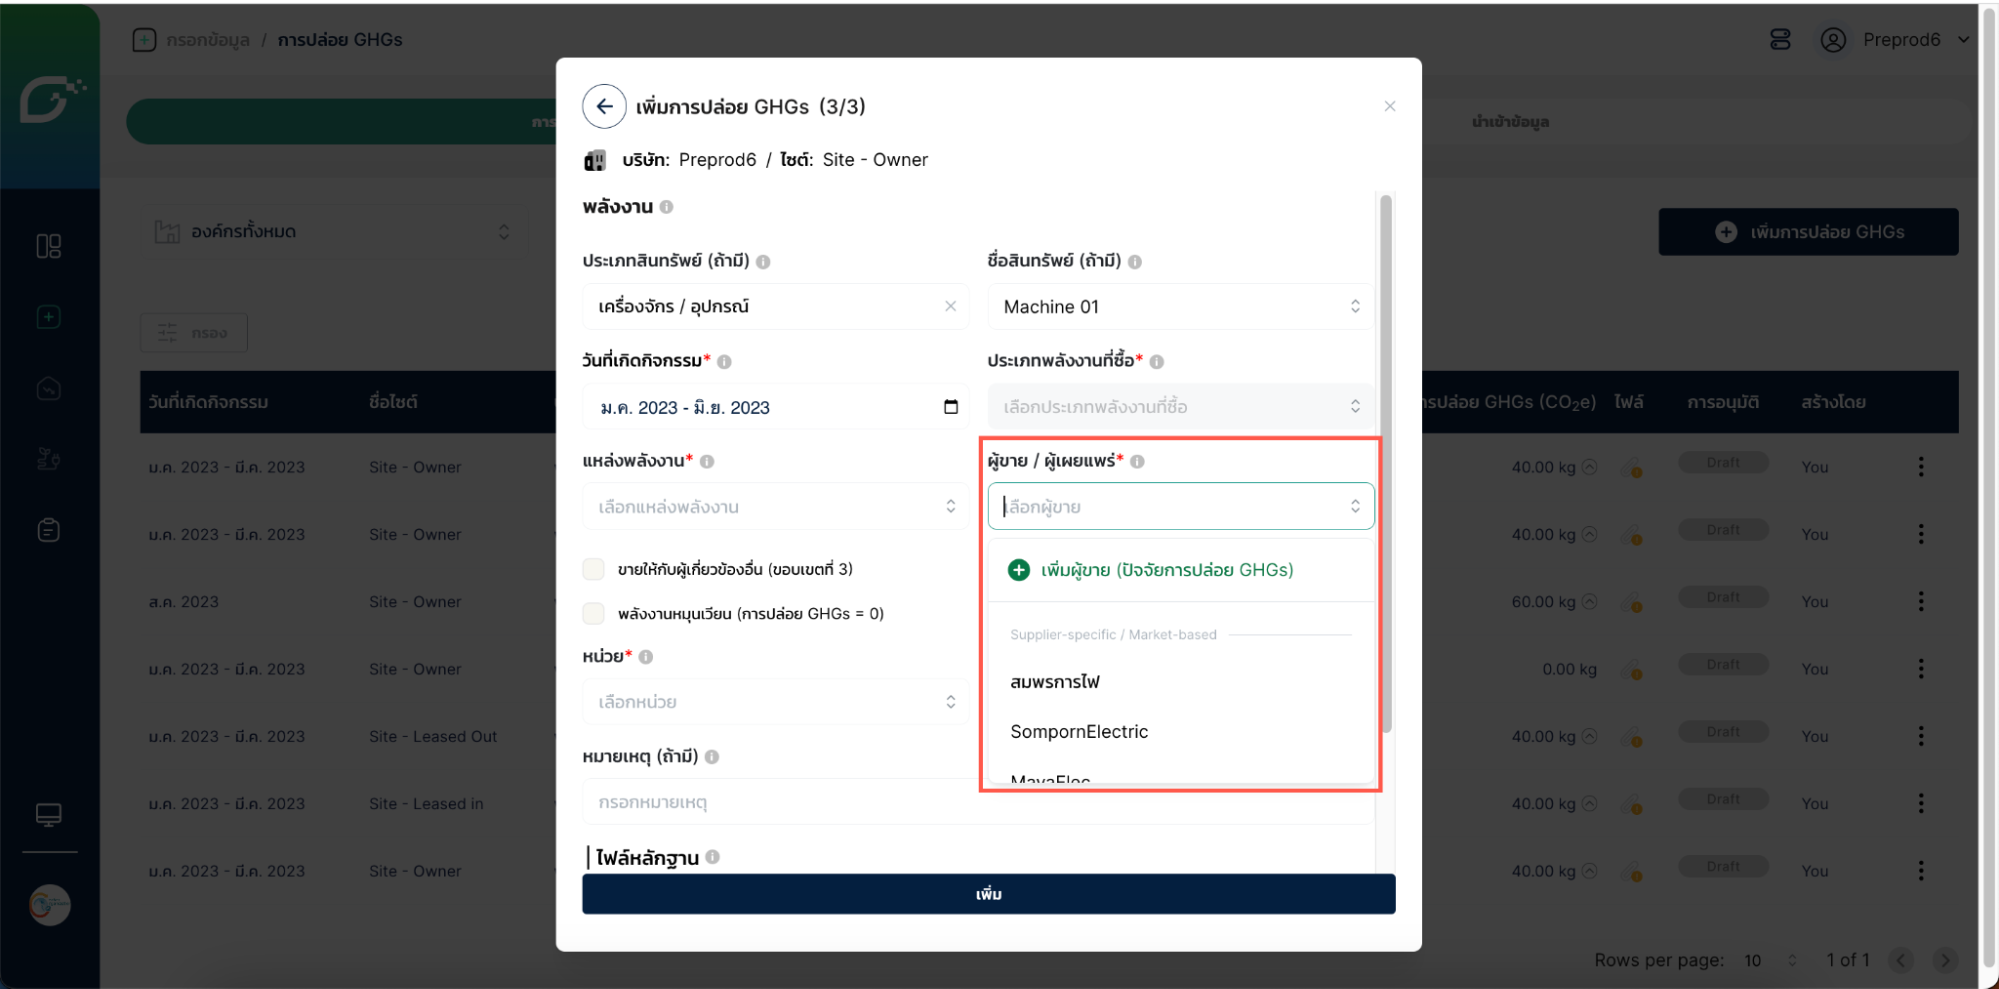Open the เลือกแหล่งพลังงาน energy source dropdown
Image resolution: width=1999 pixels, height=989 pixels.
point(775,507)
